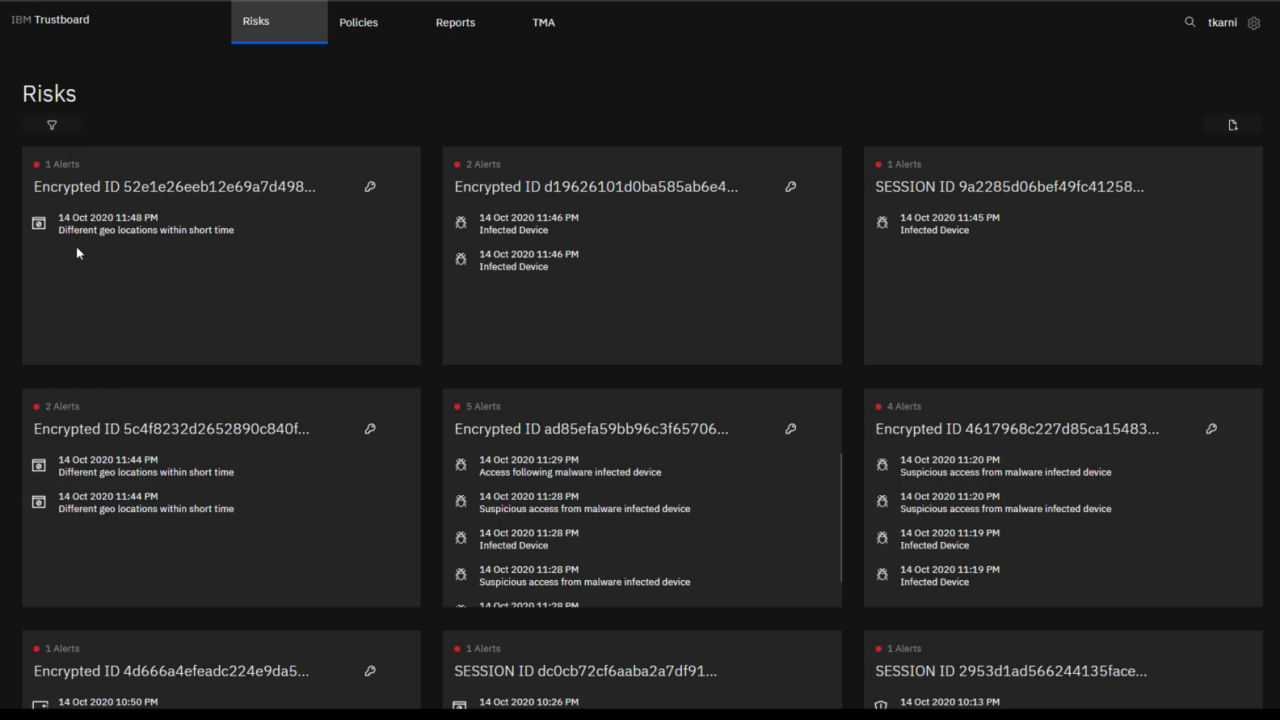Open SESSION ID 9a2285d06bef49fc41258 title
The image size is (1280, 720).
tap(1009, 187)
